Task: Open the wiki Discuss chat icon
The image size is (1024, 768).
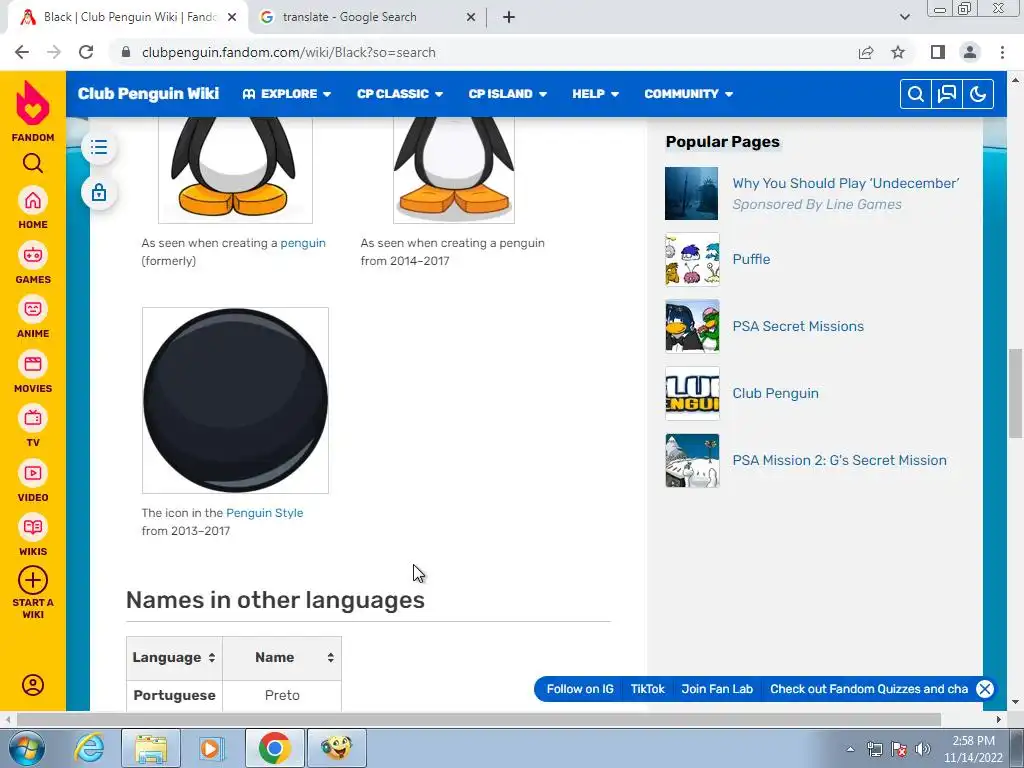Action: 947,94
